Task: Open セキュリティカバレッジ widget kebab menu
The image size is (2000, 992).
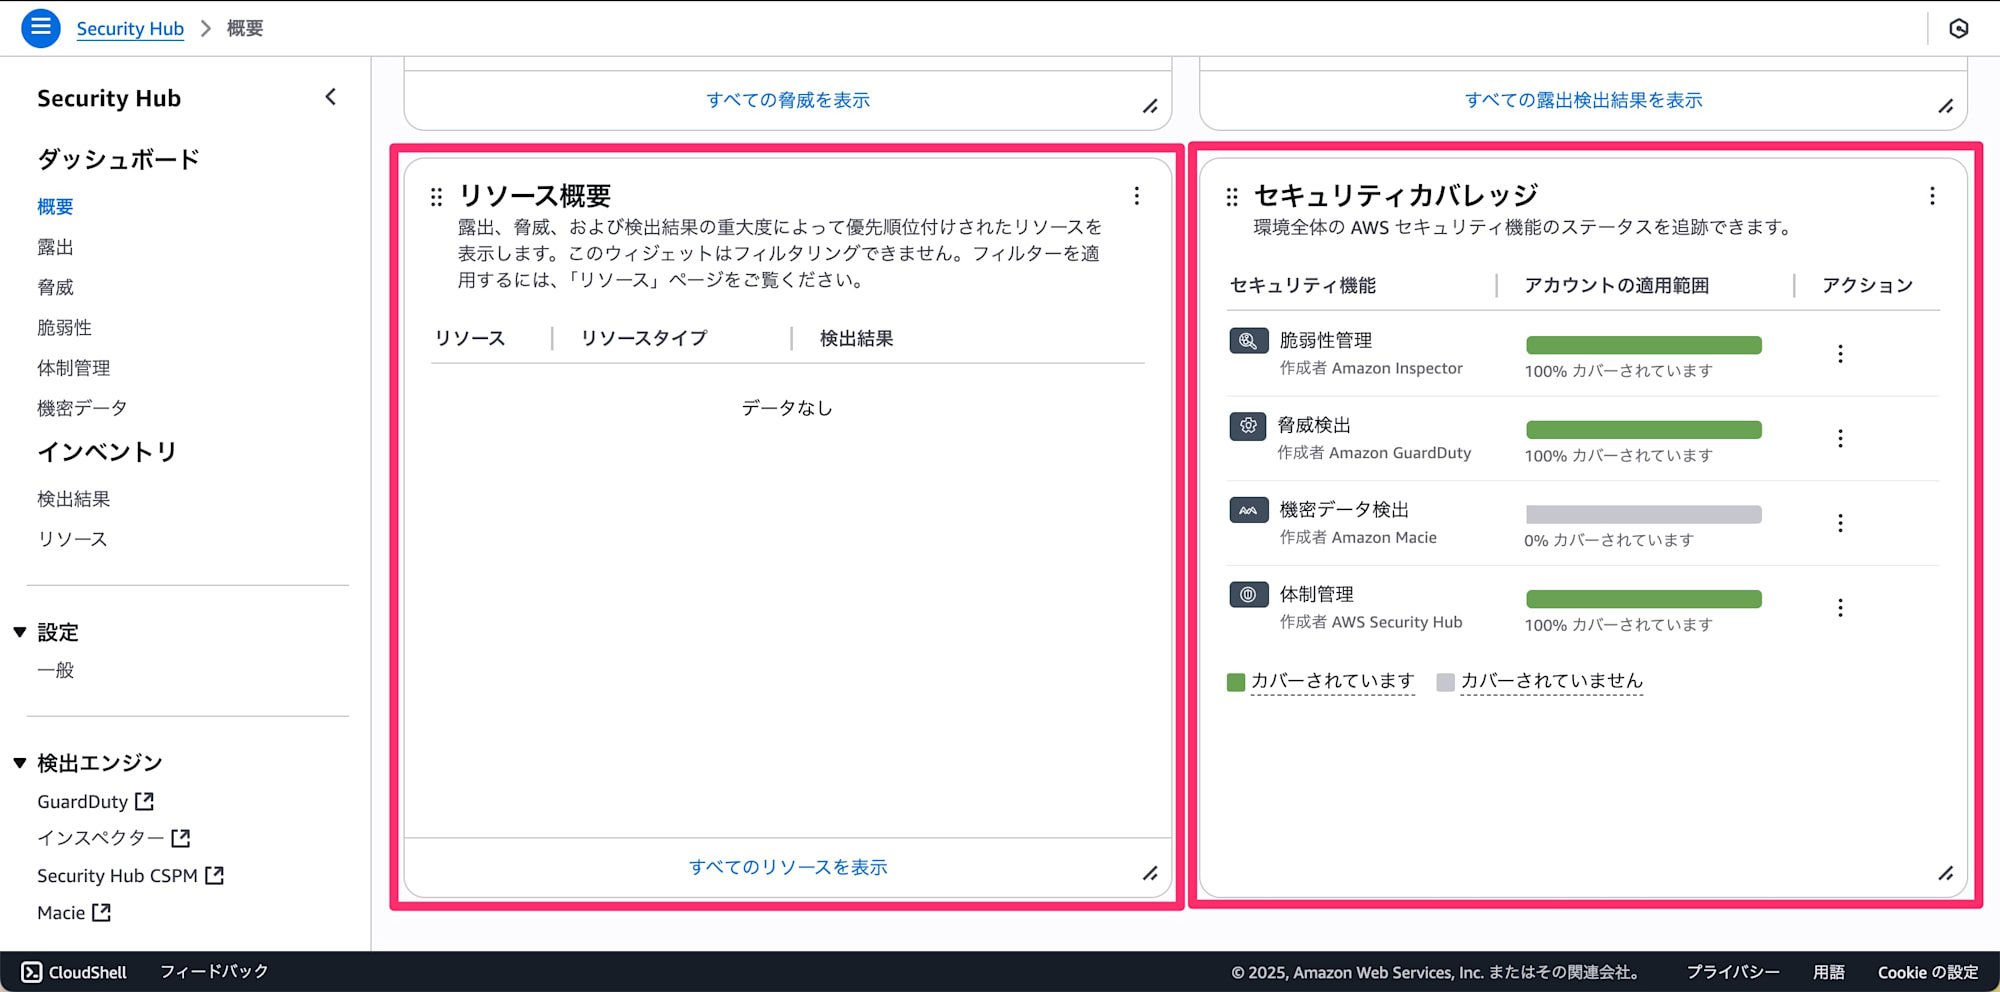Action: 1932,196
